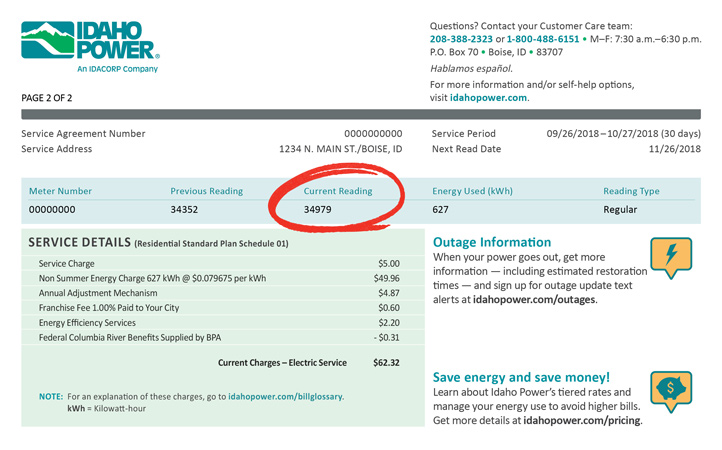This screenshot has height=450, width=722.
Task: Select the $2.20 efficiency services amount
Action: click(389, 323)
